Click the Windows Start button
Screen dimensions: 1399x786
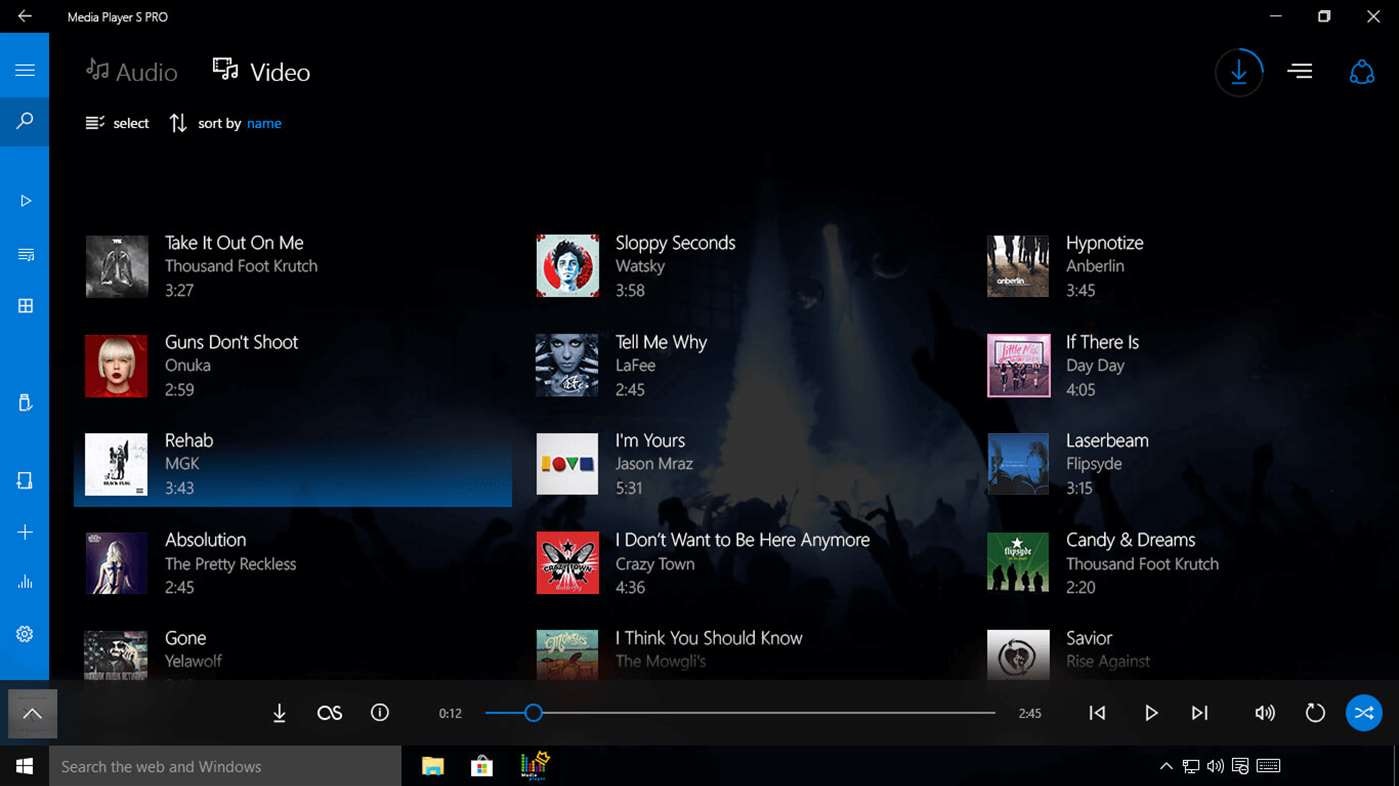point(25,766)
